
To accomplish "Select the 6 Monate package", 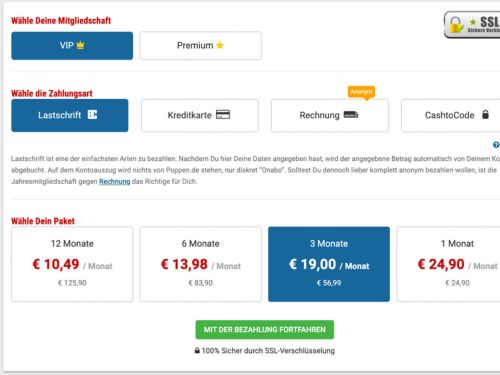I will (x=201, y=264).
